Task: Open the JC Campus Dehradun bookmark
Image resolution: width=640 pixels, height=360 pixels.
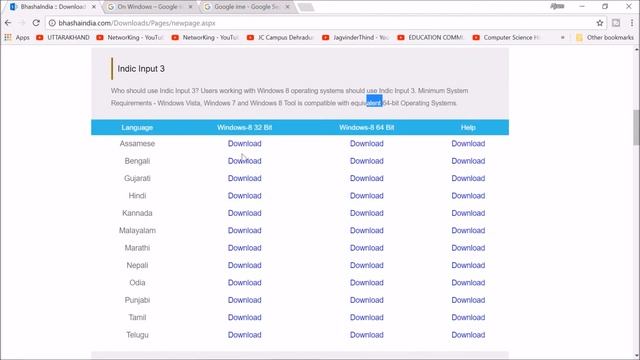Action: 280,37
